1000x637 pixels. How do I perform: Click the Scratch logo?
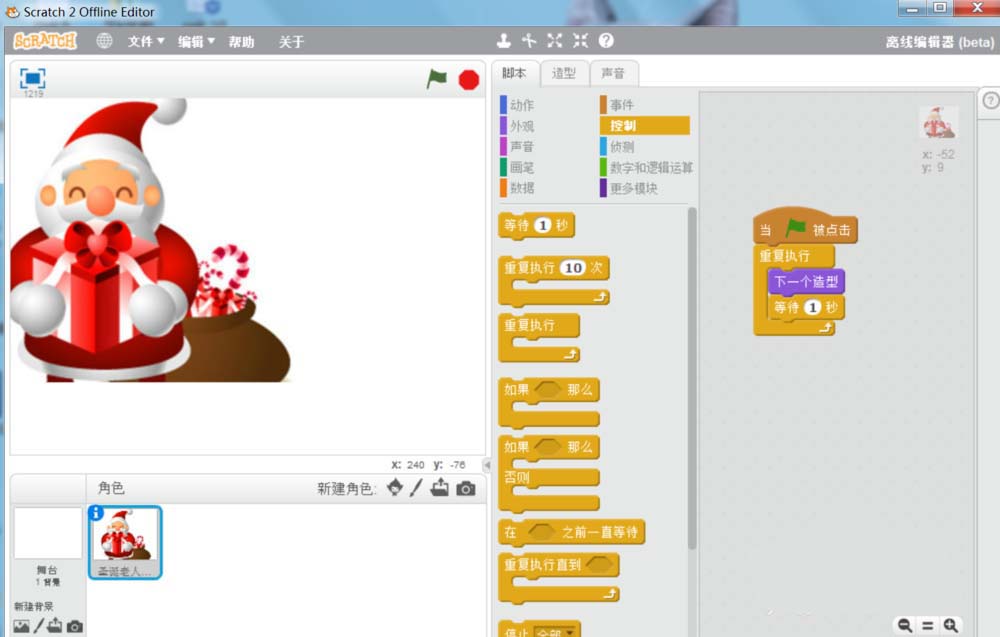[45, 41]
